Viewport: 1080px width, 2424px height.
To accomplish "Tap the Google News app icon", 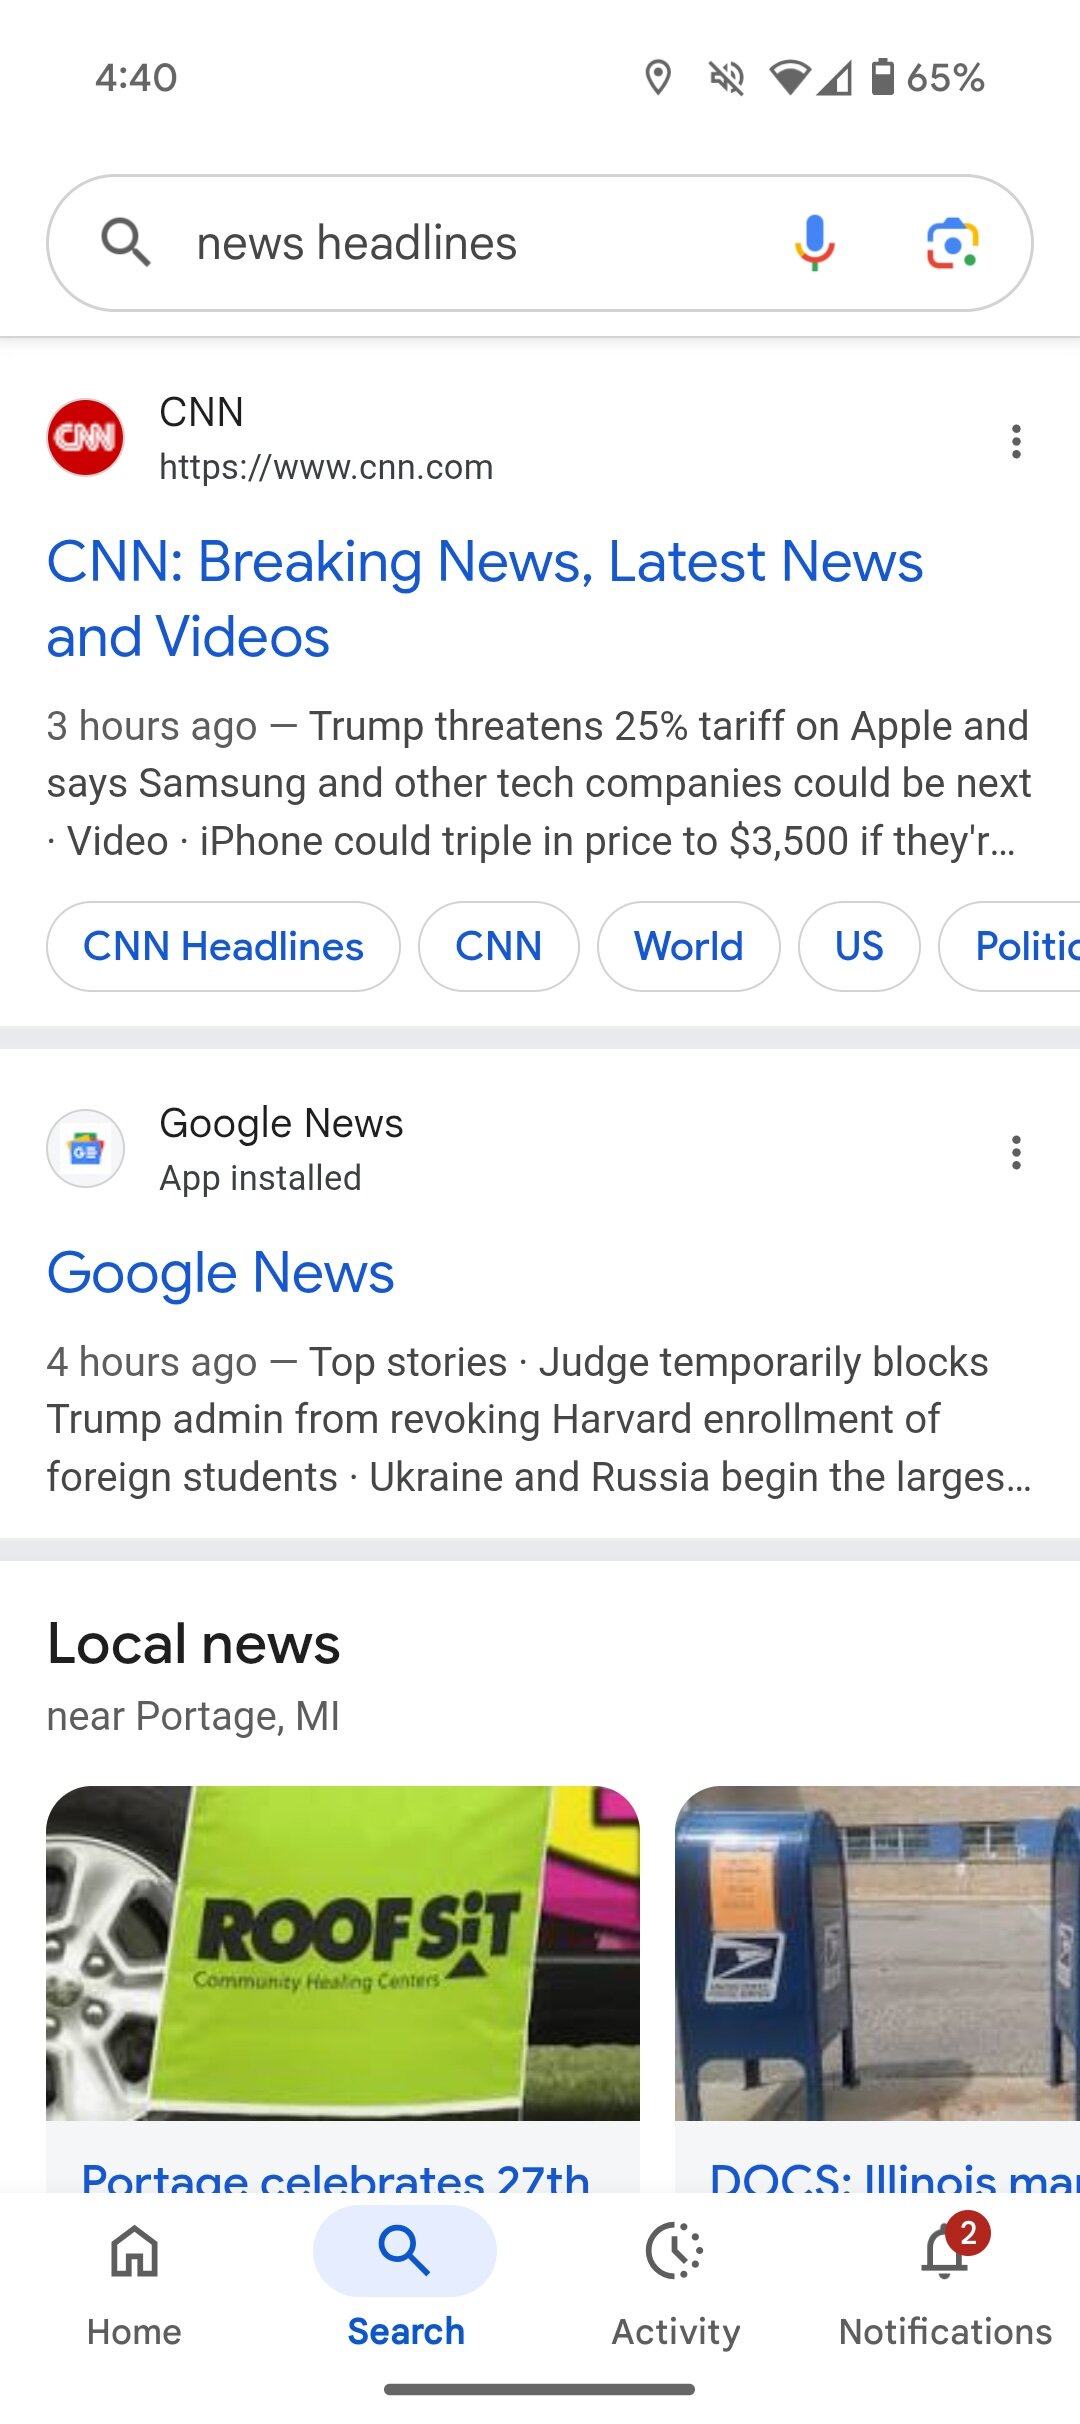I will tap(86, 1149).
